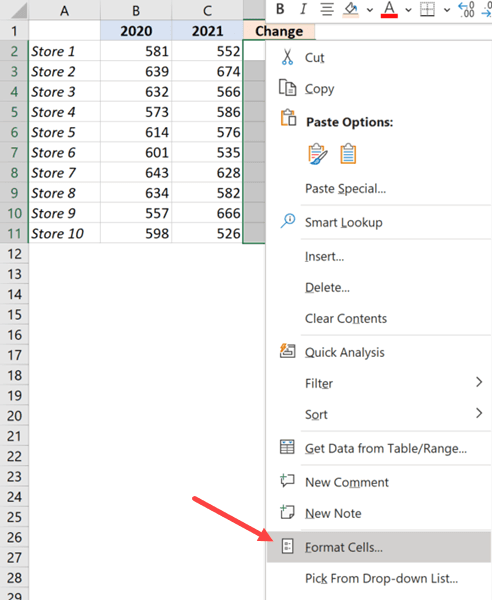
Task: Open fill color dropdown arrow
Action: tap(370, 10)
